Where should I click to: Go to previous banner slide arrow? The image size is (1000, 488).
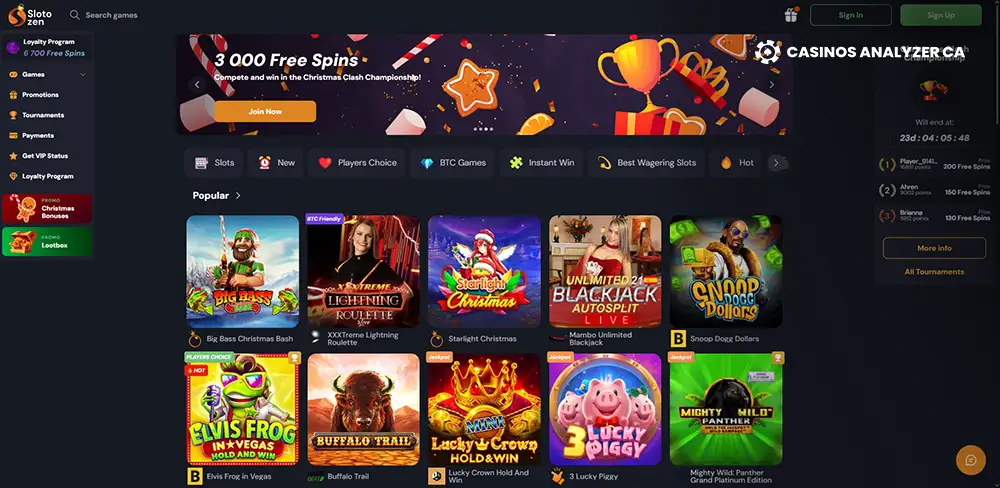[x=197, y=84]
